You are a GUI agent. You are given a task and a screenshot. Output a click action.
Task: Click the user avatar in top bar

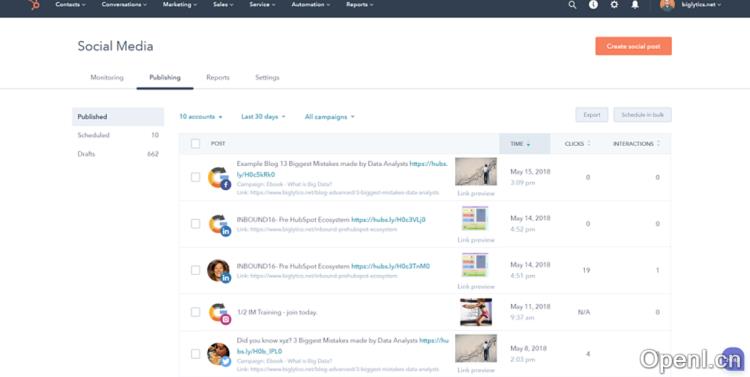pyautogui.click(x=667, y=5)
